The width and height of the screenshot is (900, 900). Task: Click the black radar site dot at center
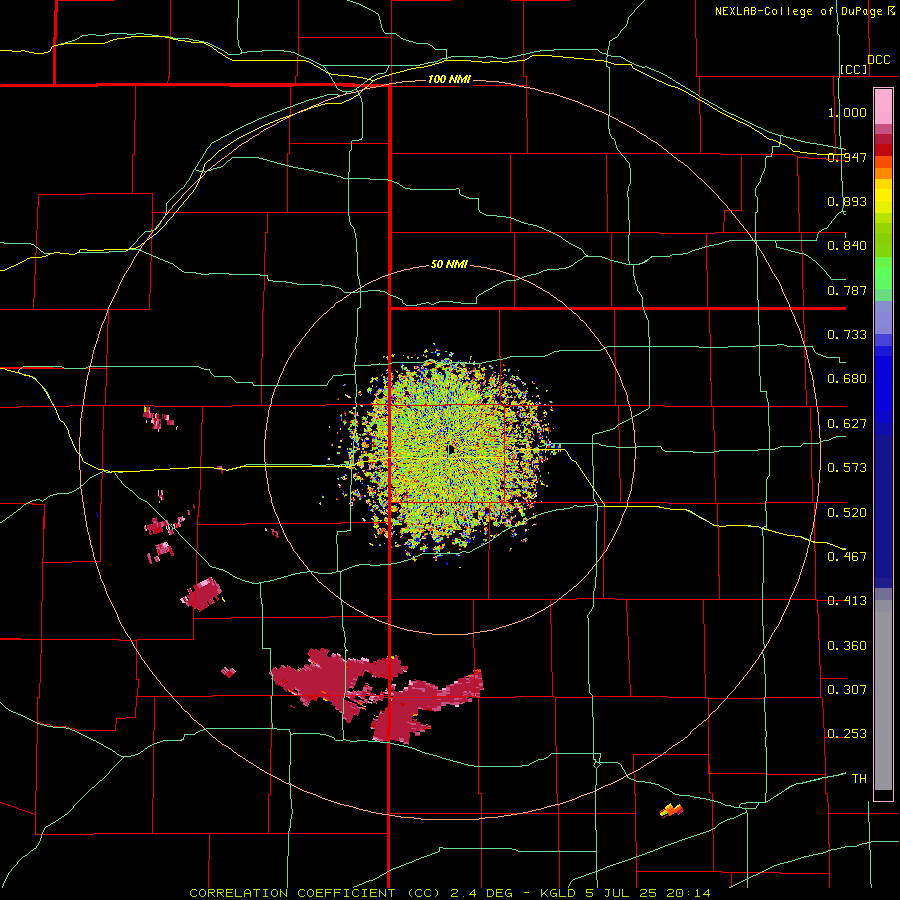click(451, 449)
